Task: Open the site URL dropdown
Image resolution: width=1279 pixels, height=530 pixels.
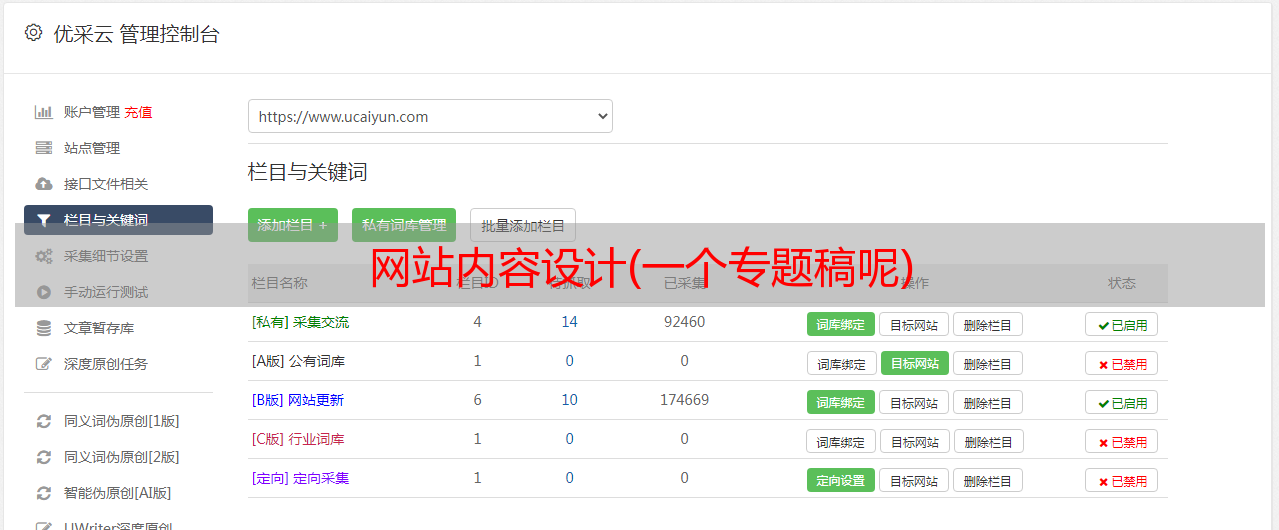Action: click(x=430, y=116)
